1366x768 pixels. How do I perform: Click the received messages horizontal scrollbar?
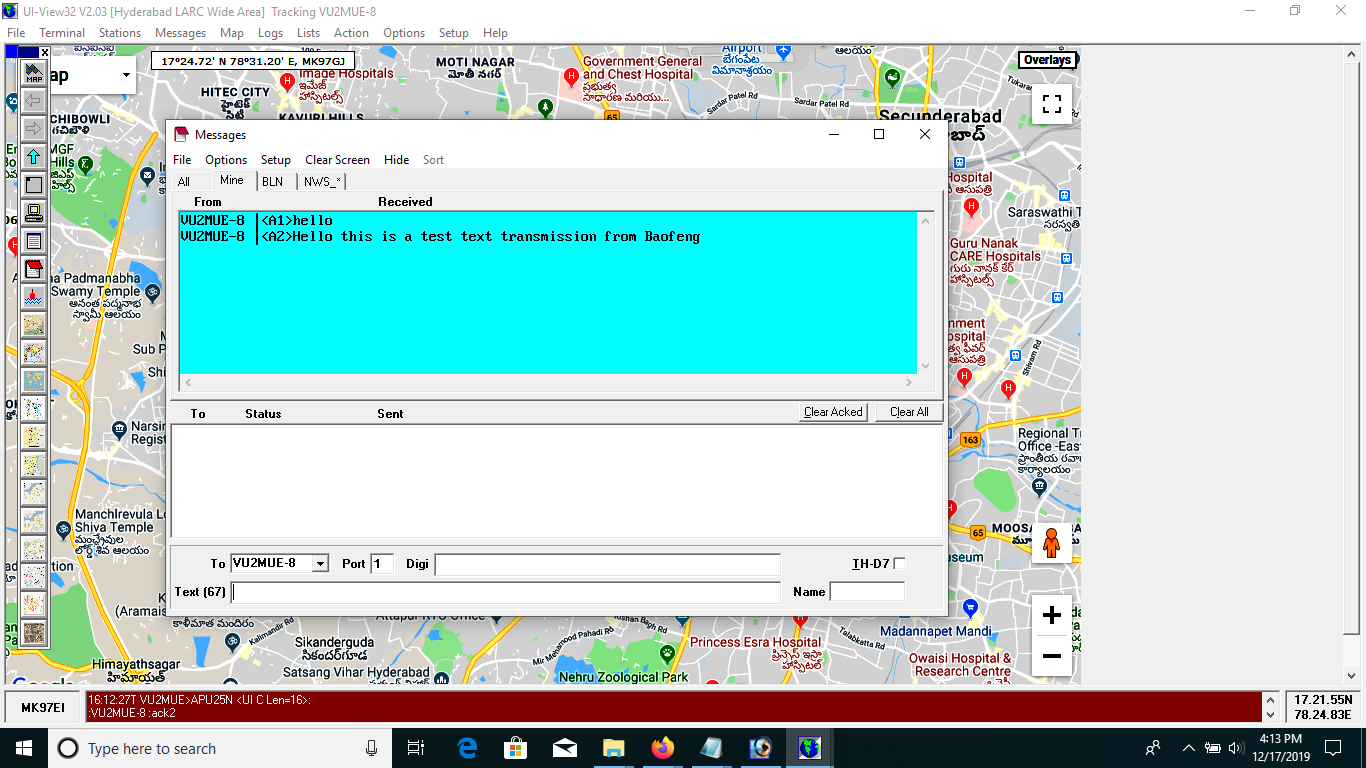point(547,383)
